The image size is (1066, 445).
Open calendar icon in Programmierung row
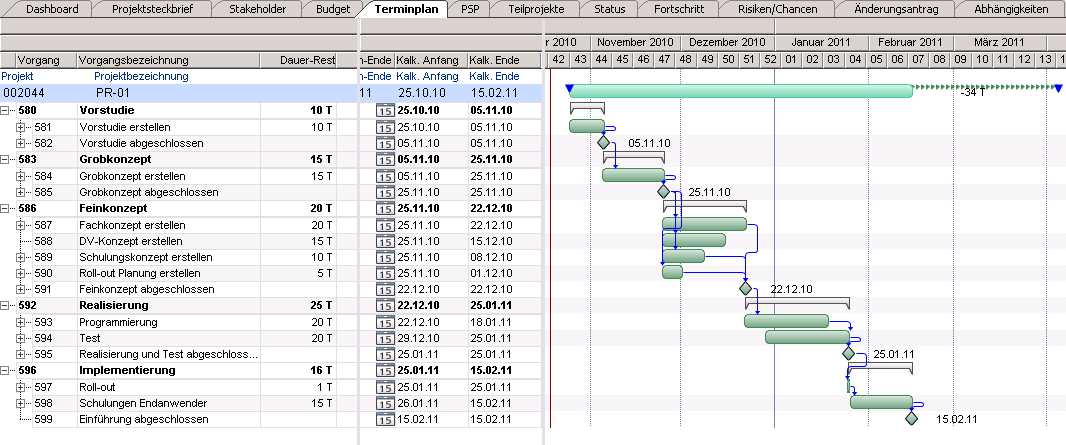(x=385, y=322)
